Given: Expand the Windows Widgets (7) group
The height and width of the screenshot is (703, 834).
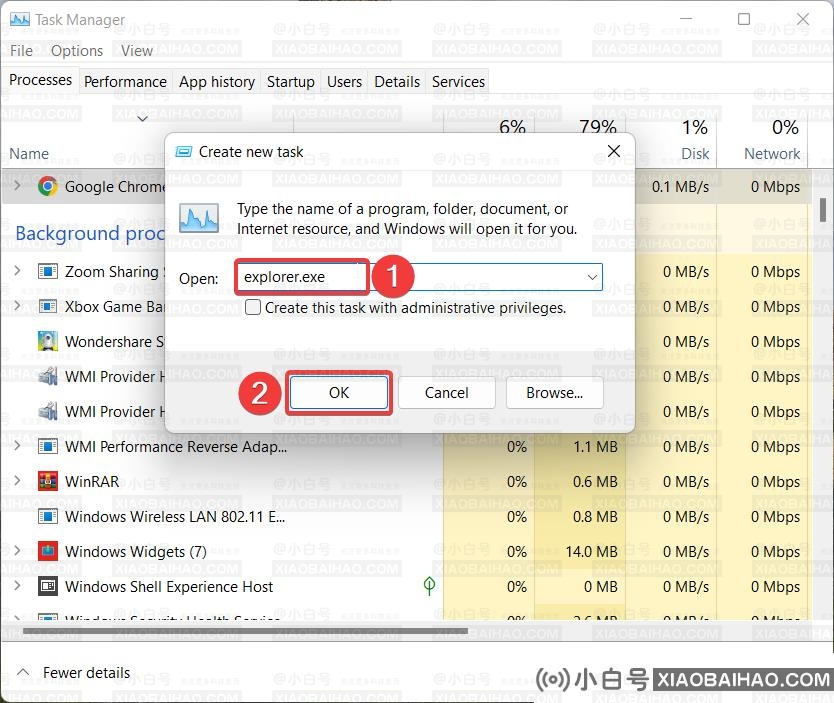Looking at the screenshot, I should pyautogui.click(x=18, y=550).
